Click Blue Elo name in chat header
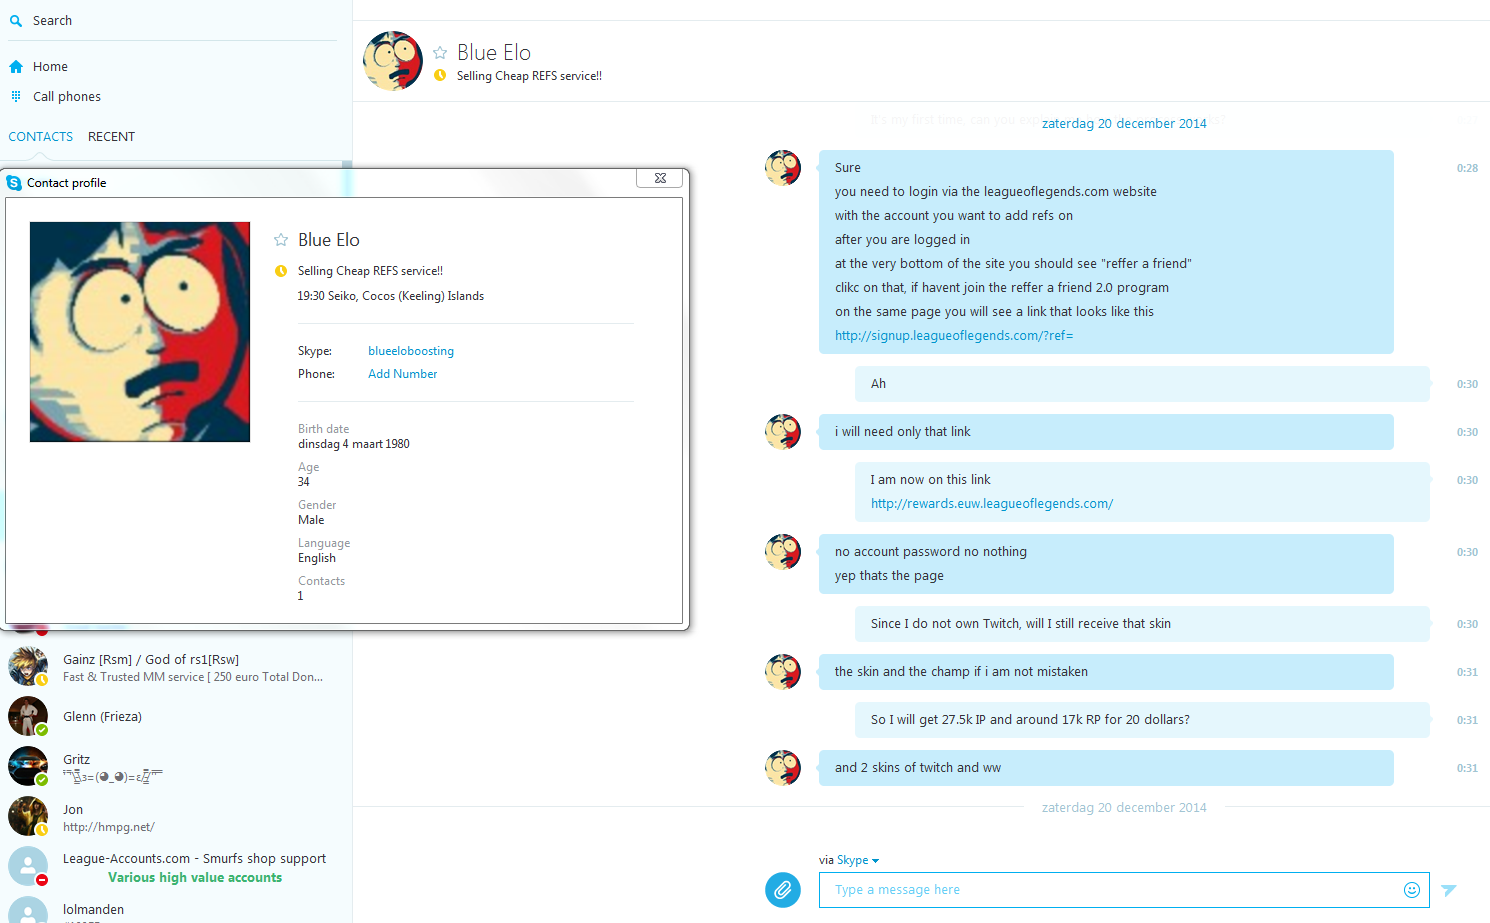Viewport: 1490px width, 923px height. coord(494,53)
